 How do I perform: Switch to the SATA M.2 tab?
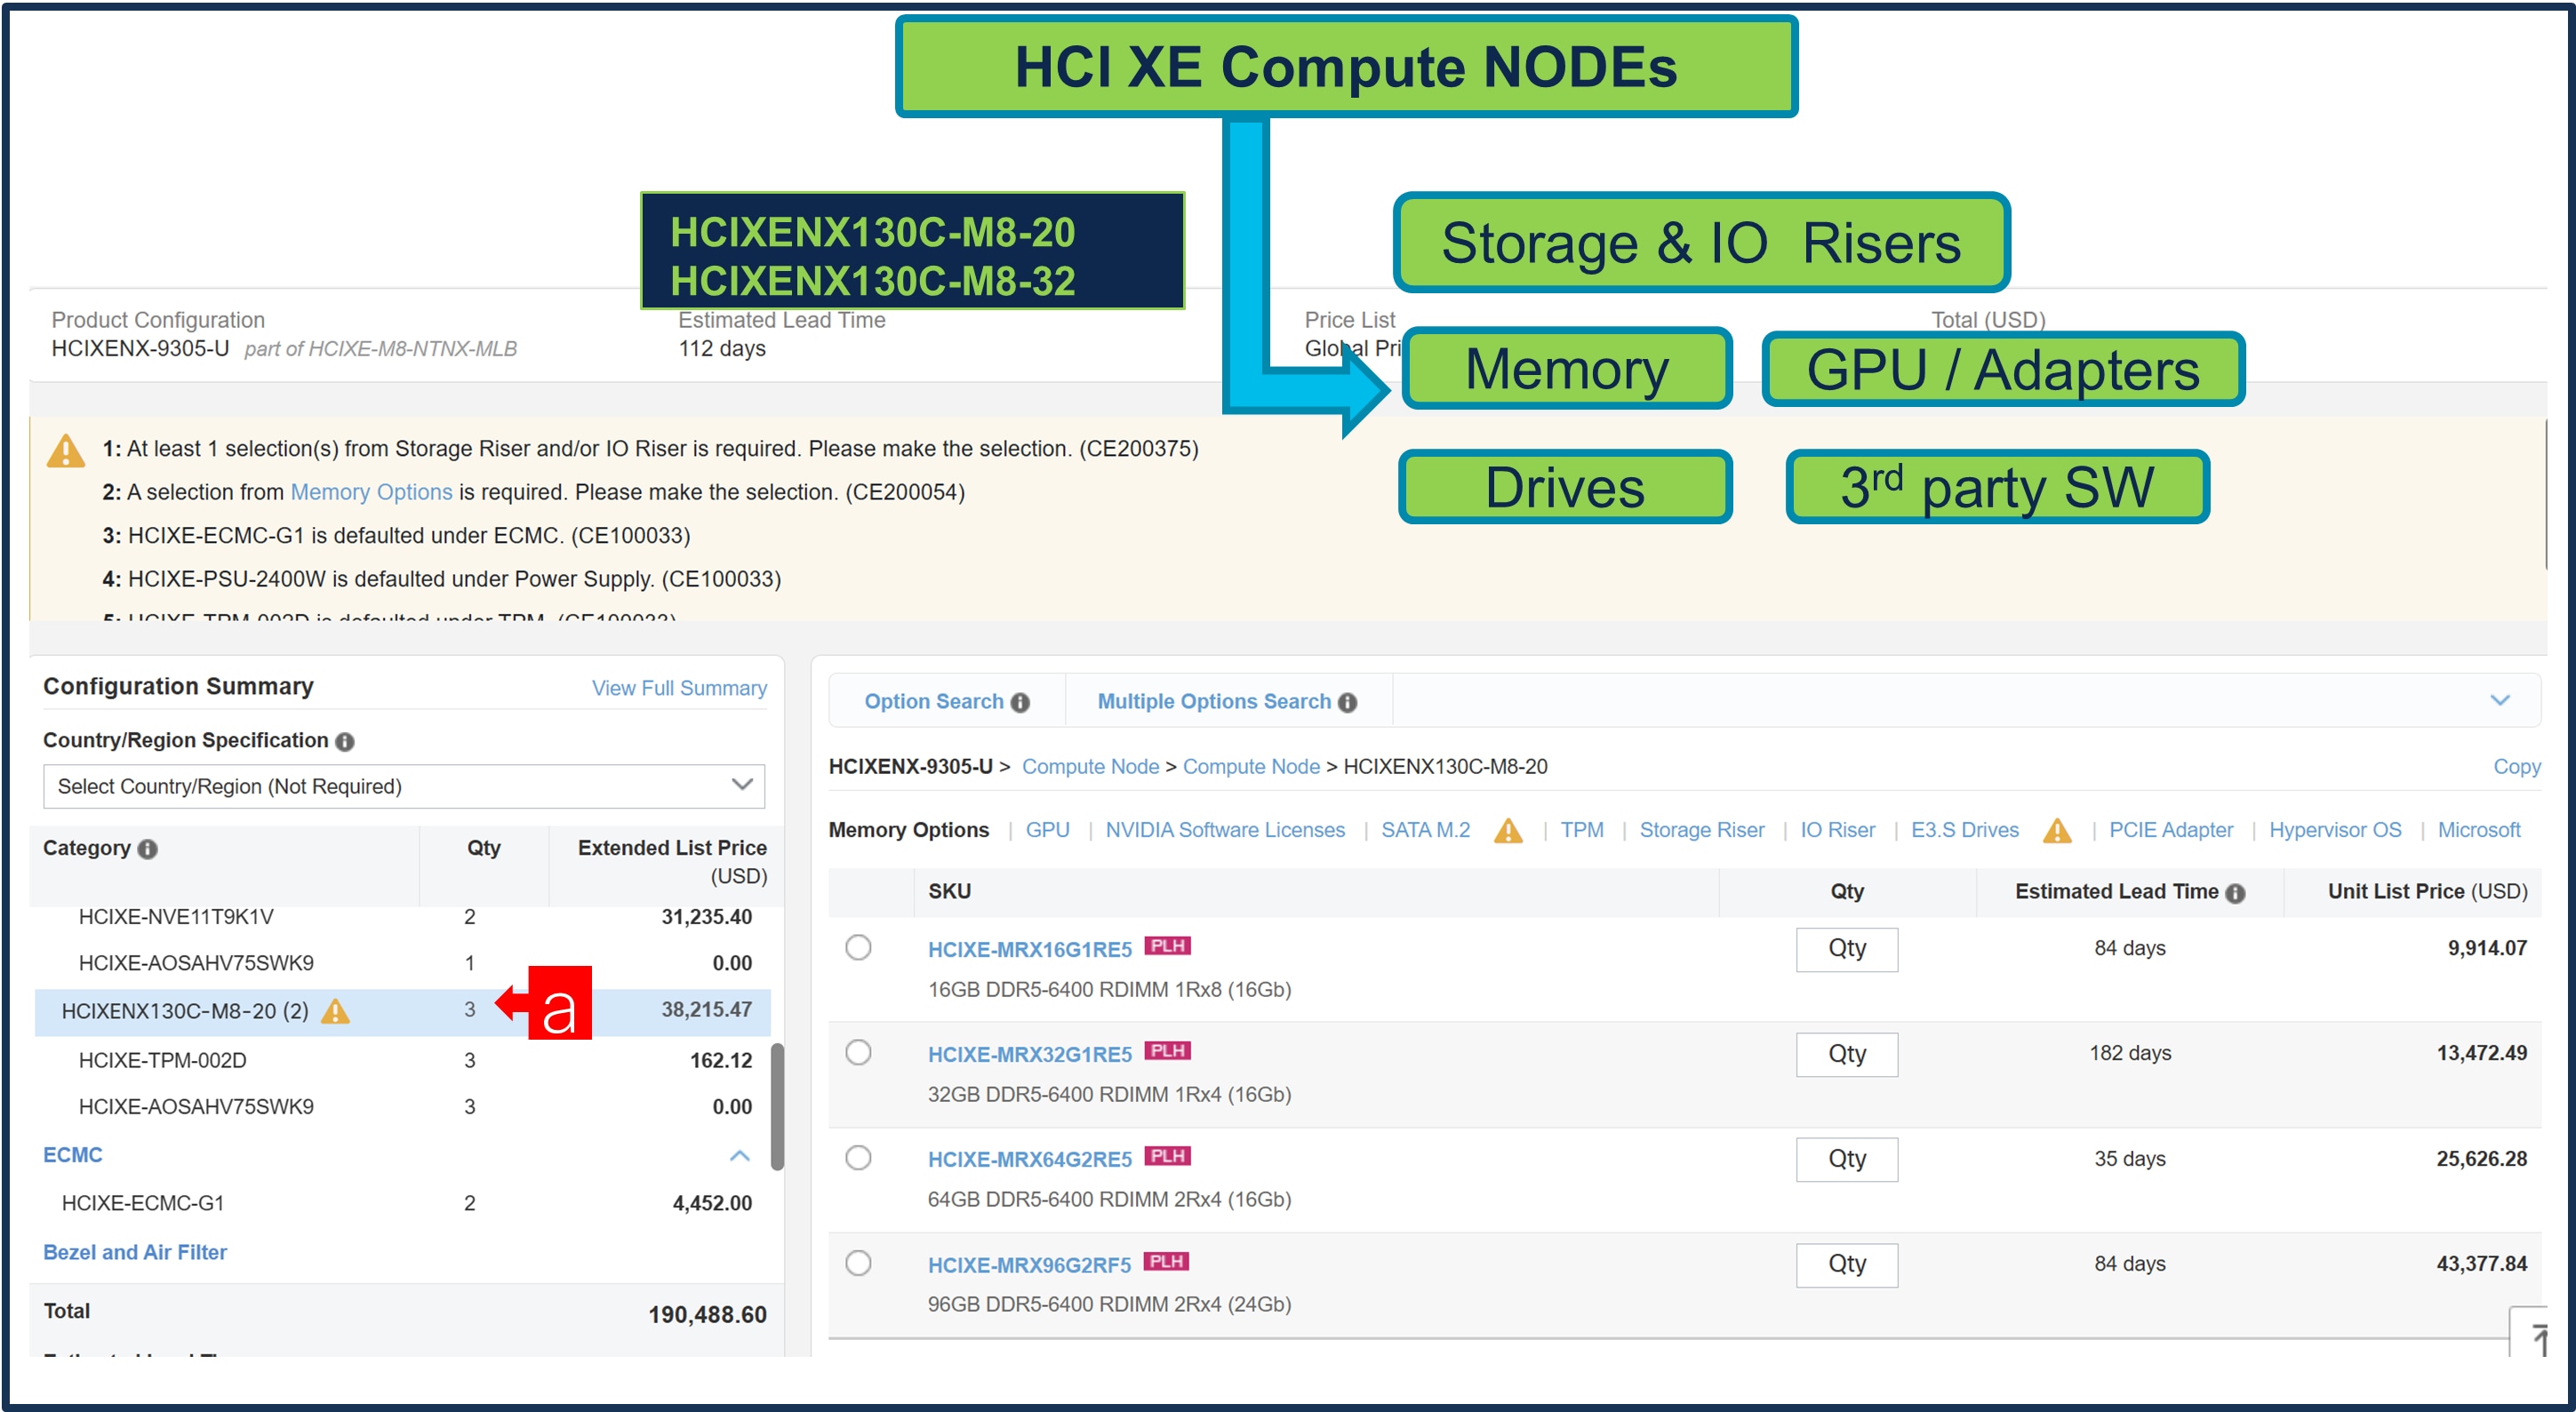(x=1425, y=830)
